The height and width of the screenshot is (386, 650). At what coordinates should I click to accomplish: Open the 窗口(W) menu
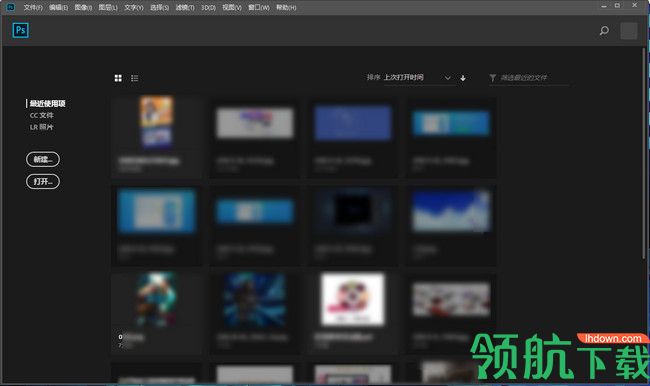259,7
